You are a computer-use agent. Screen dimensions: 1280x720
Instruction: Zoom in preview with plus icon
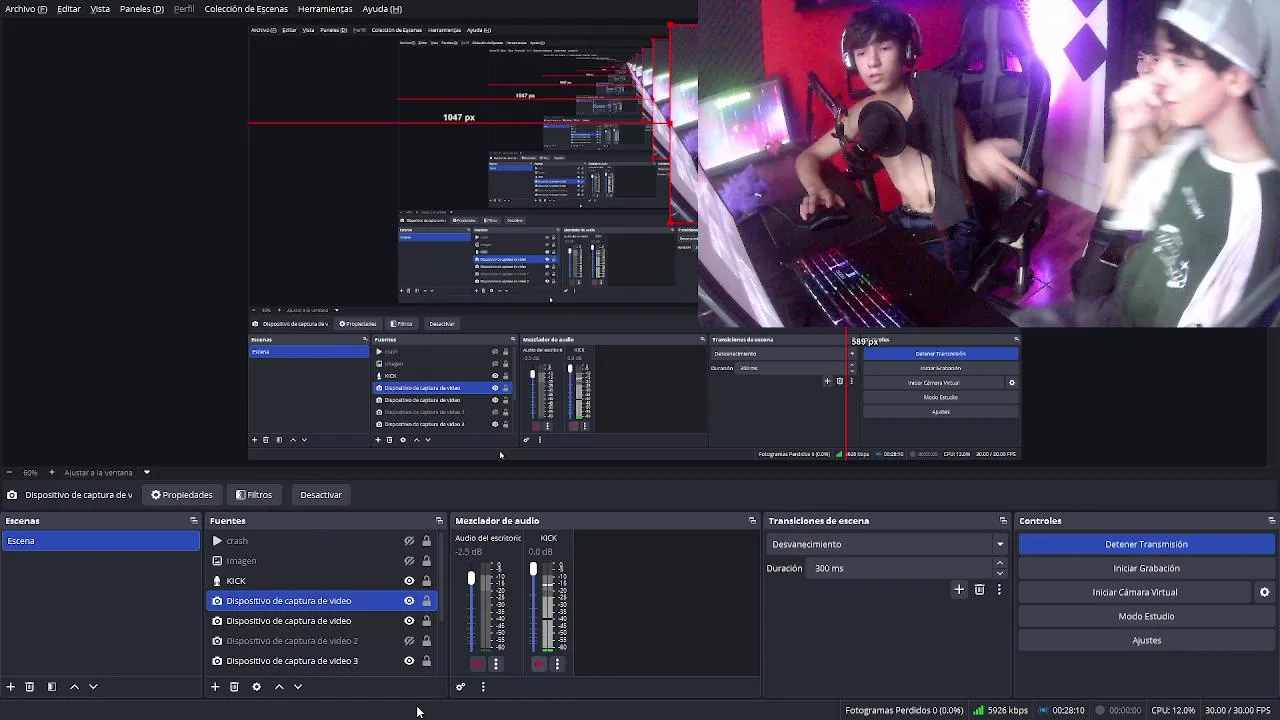click(52, 472)
